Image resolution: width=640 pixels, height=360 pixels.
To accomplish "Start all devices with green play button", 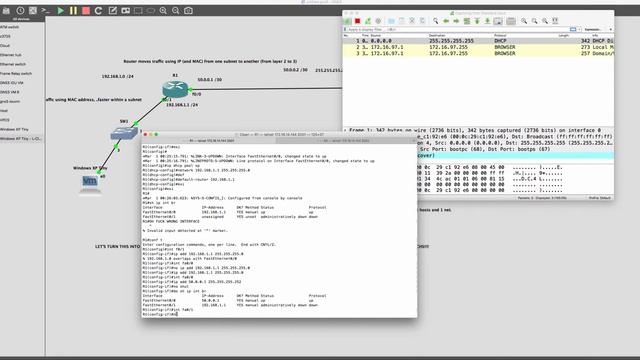I will [x=60, y=11].
